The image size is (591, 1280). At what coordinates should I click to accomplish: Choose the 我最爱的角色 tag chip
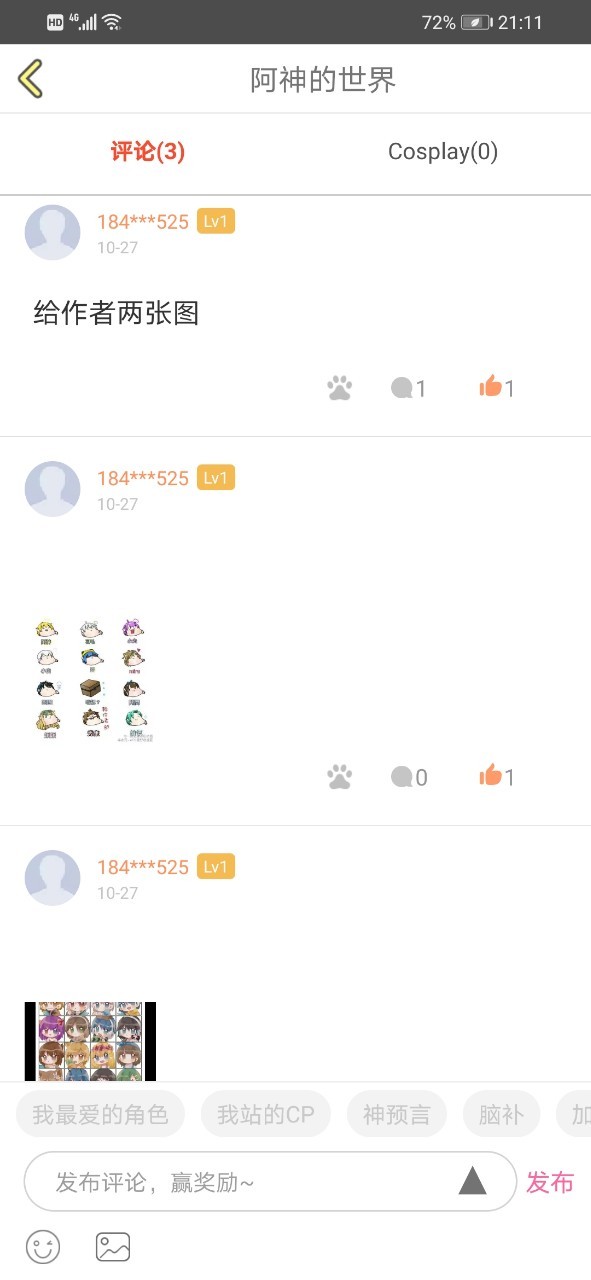(100, 1114)
